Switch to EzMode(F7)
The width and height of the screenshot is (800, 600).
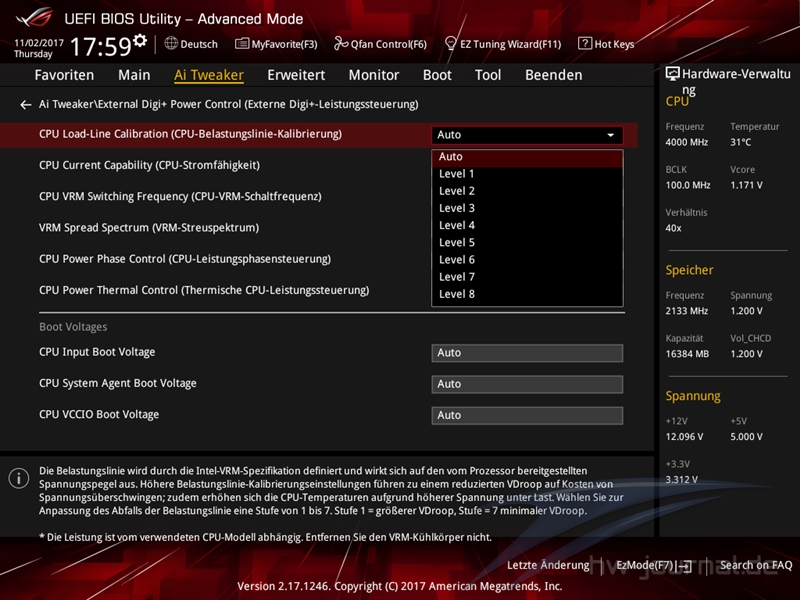(x=654, y=565)
